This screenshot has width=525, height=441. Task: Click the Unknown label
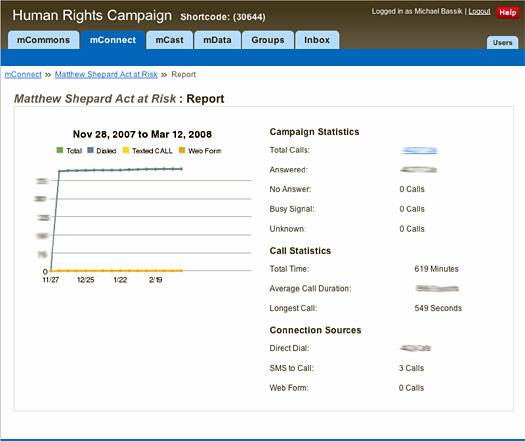pos(288,229)
